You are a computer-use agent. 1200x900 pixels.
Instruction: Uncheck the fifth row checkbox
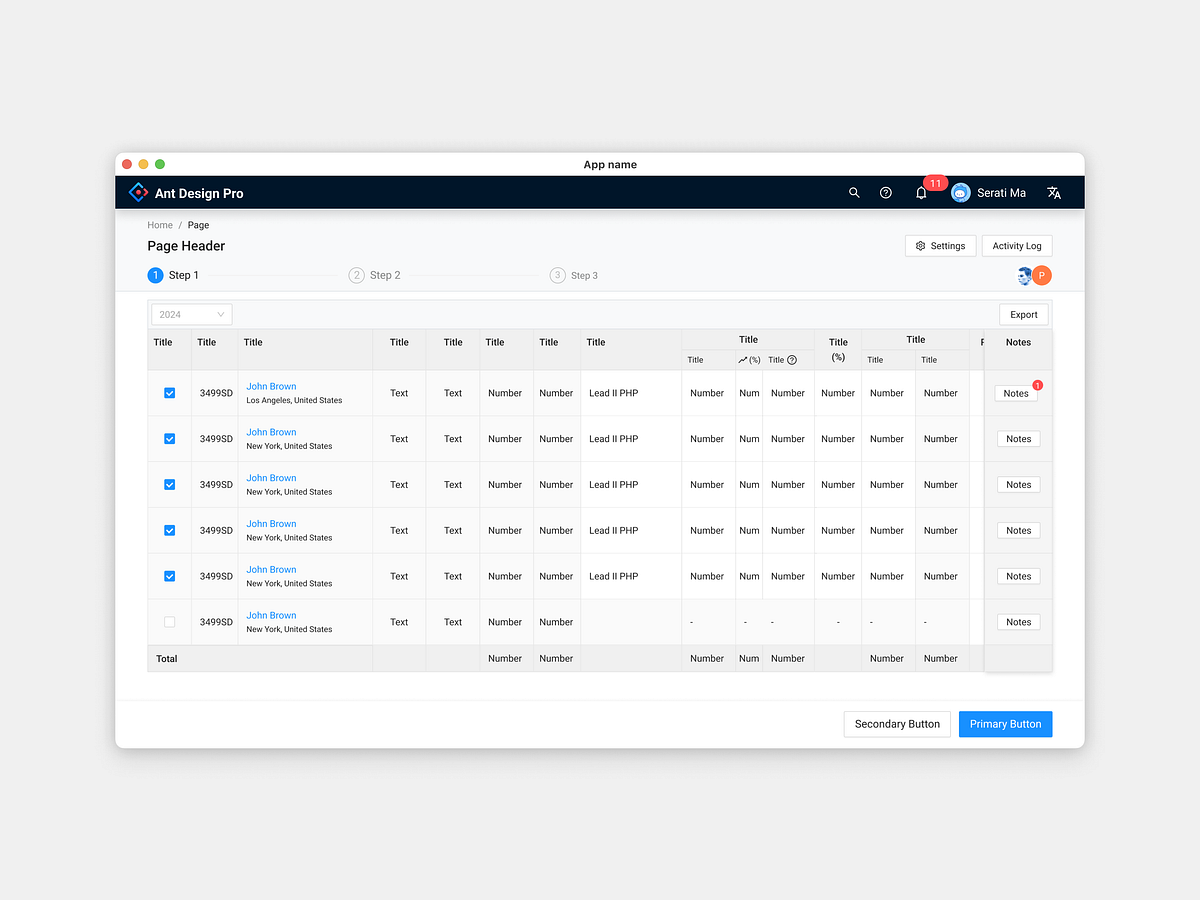click(169, 576)
